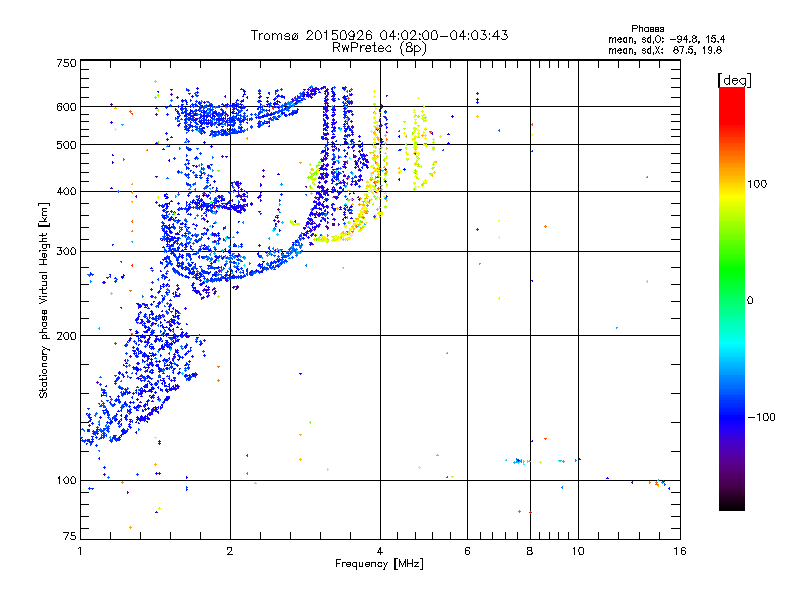
Task: Click the x-axis tick label '8'
Action: [x=530, y=551]
